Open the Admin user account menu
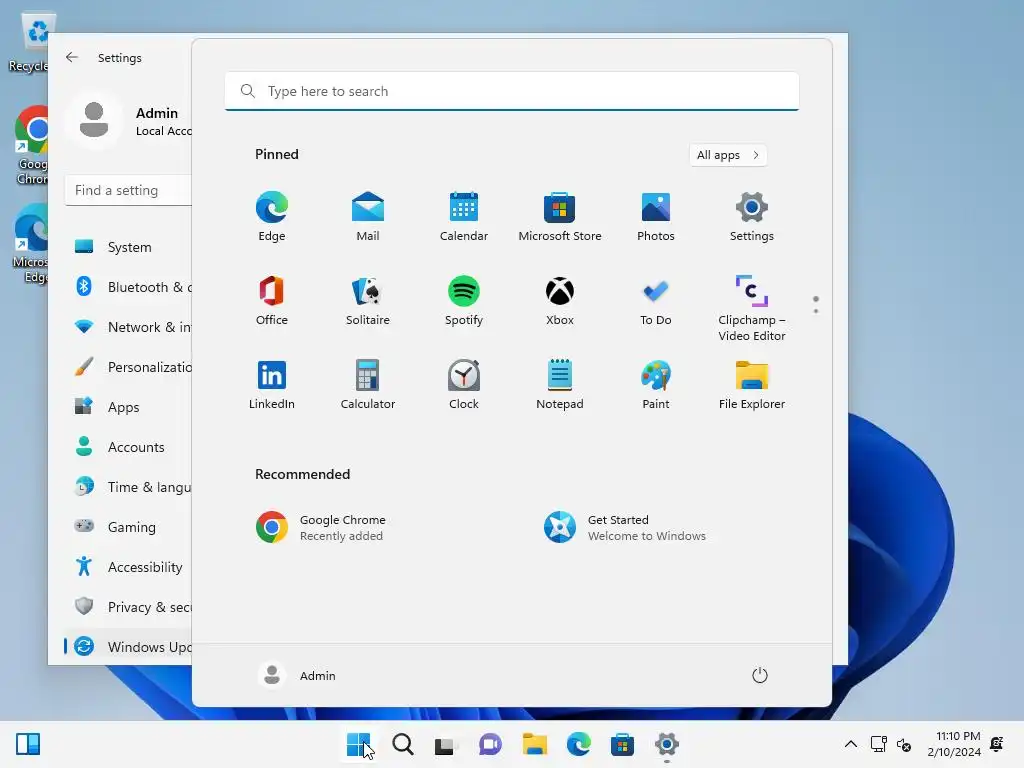The height and width of the screenshot is (768, 1024). 298,675
